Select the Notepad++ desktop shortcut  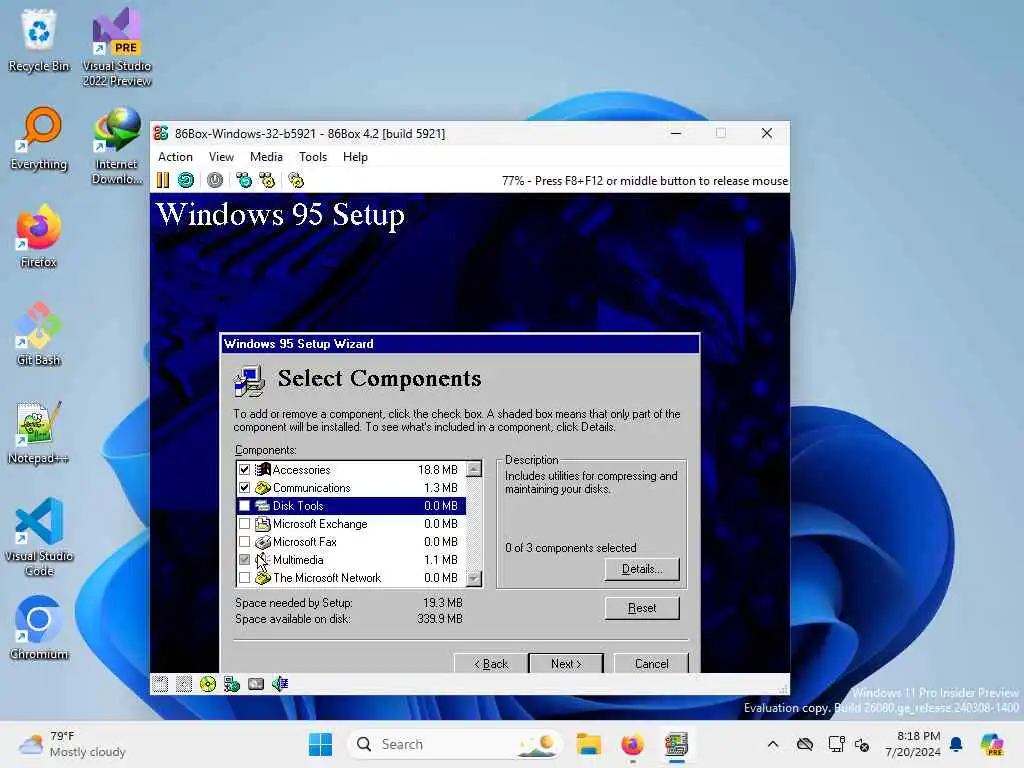tap(39, 432)
